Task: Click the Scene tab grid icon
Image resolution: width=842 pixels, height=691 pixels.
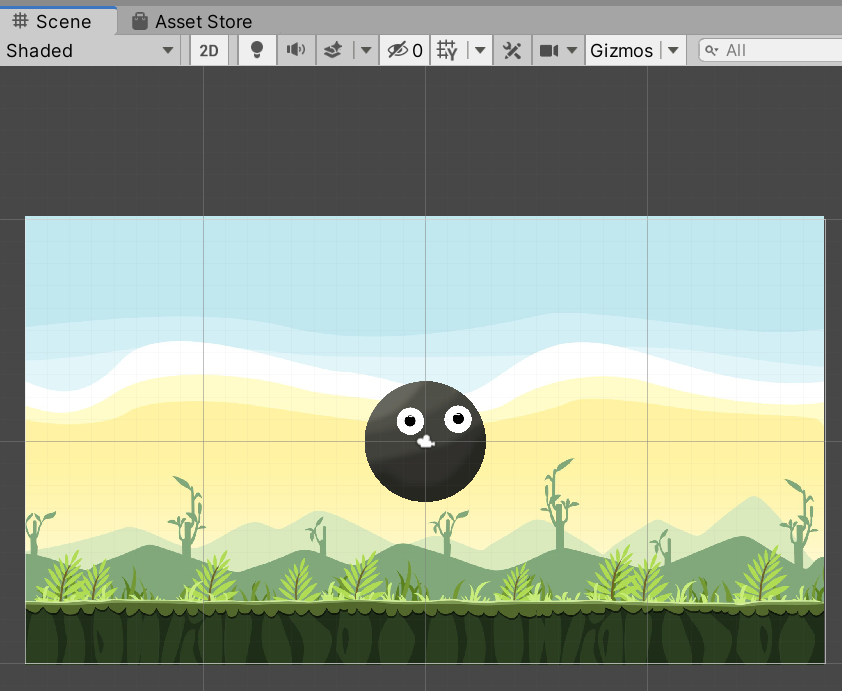Action: pyautogui.click(x=20, y=21)
